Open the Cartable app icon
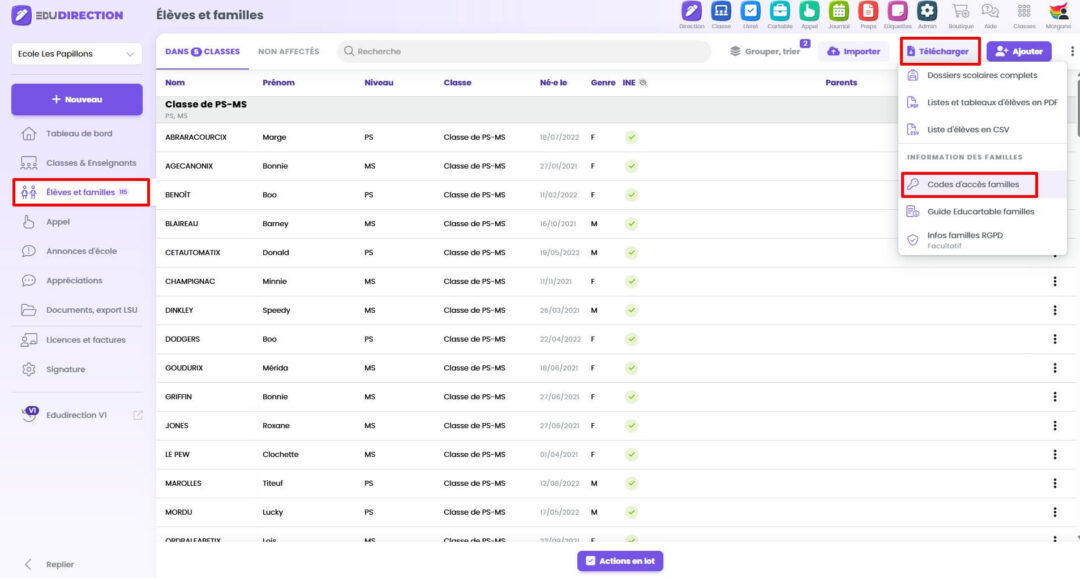This screenshot has height=578, width=1080. coord(780,12)
